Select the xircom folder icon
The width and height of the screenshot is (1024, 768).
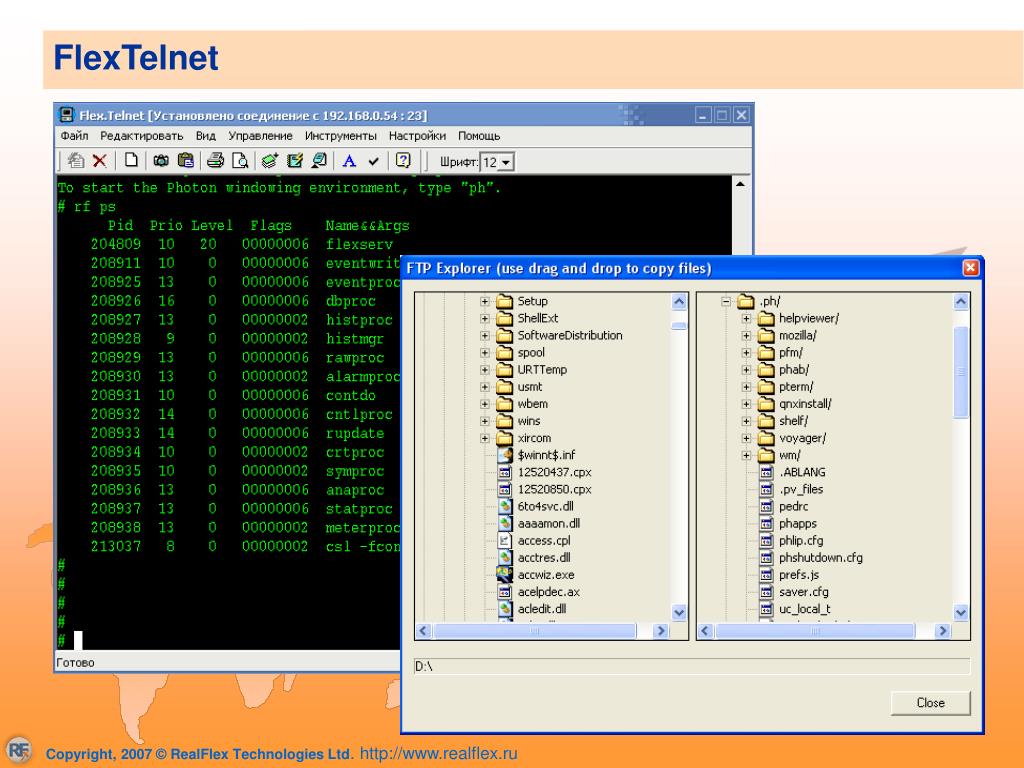coord(504,438)
